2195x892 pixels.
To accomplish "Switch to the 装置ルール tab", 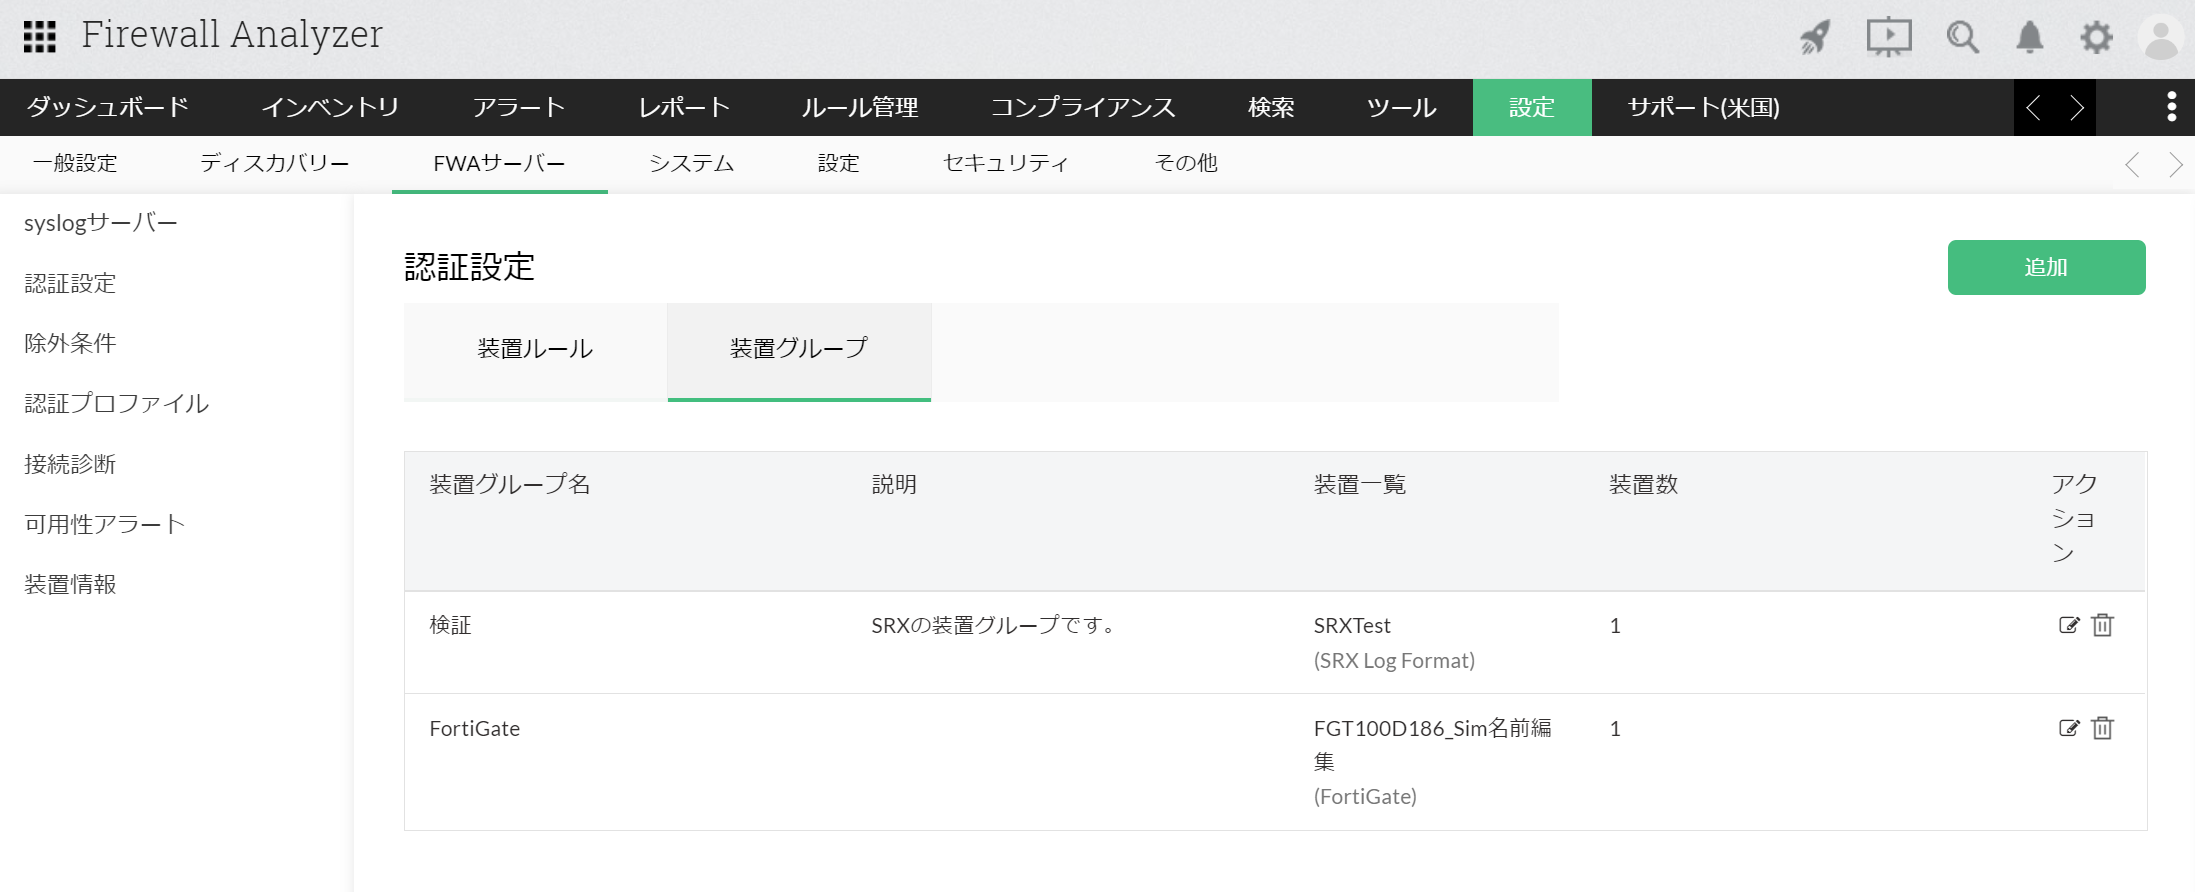I will 535,349.
